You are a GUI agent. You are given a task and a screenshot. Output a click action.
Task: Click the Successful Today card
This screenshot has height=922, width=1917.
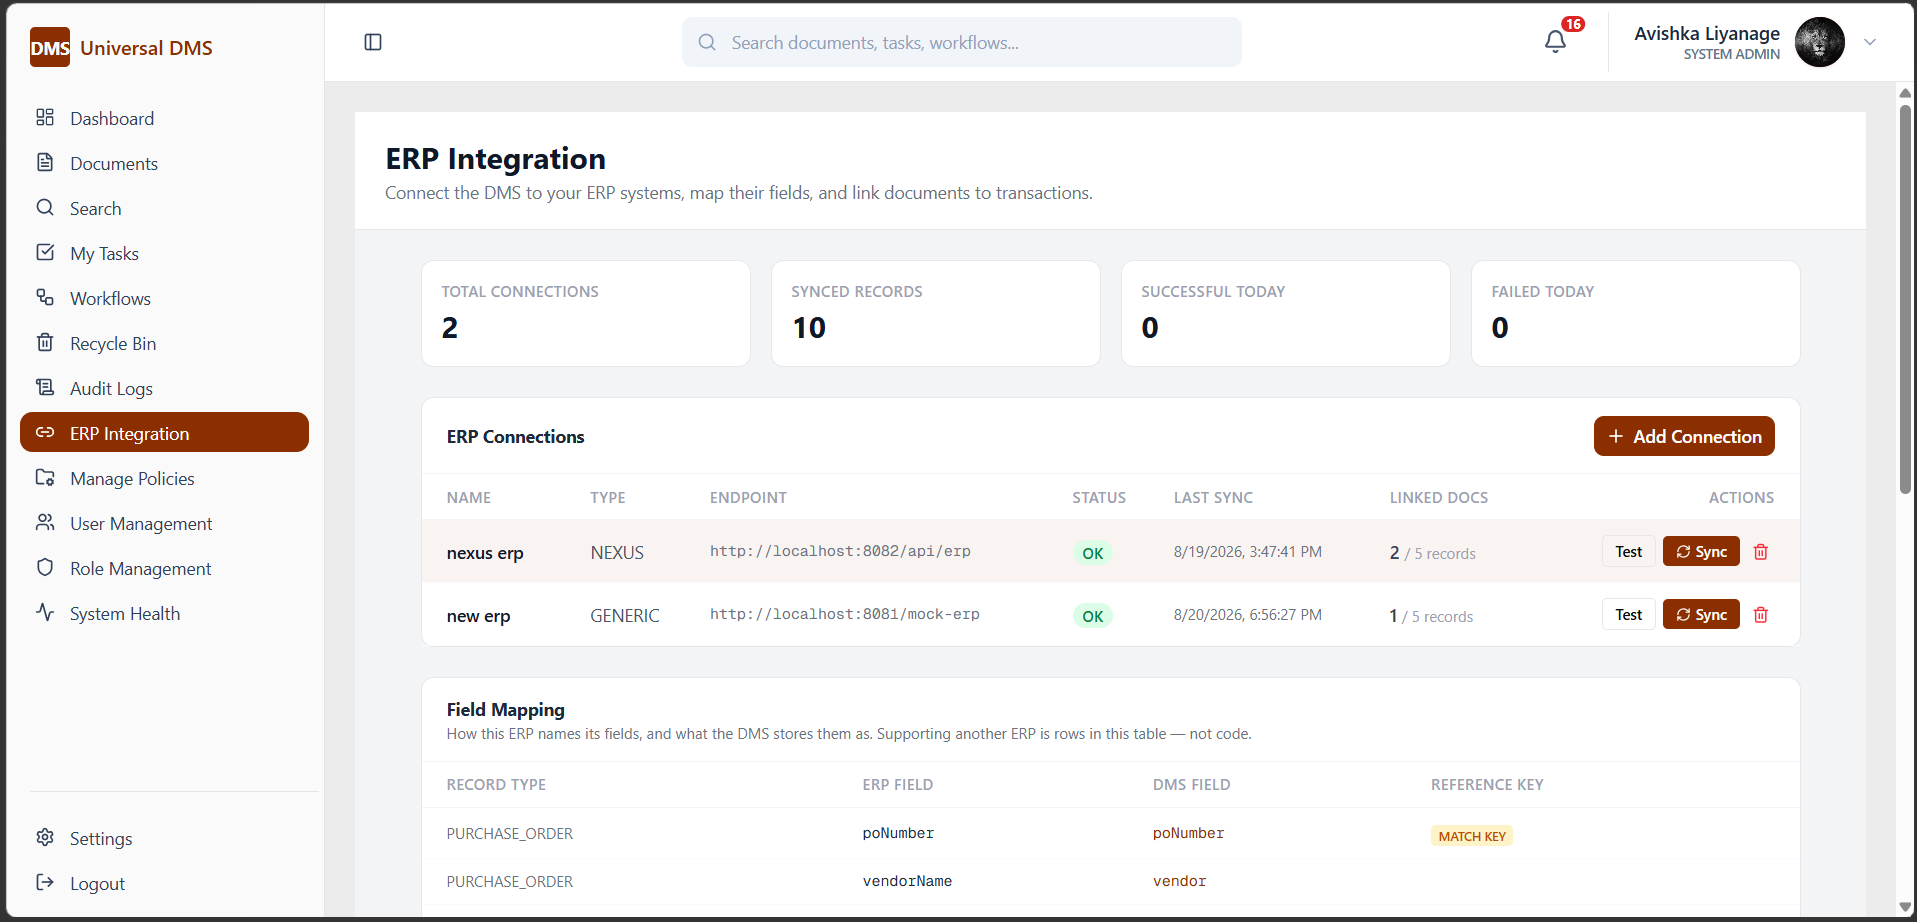tap(1286, 314)
